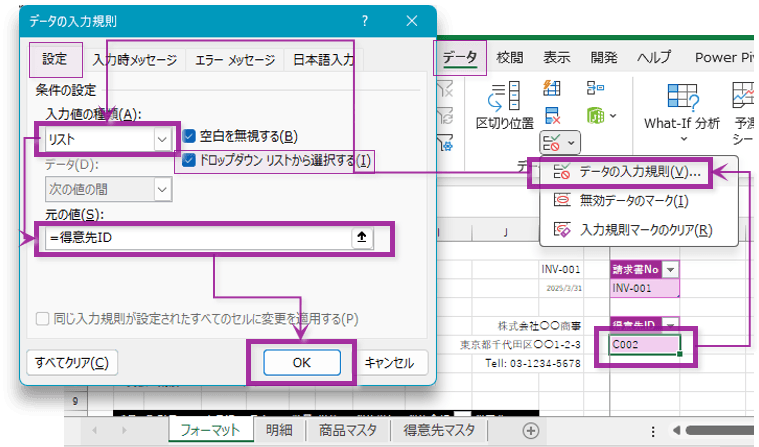Click the Forecast Sheet (予測シート) icon
The height and width of the screenshot is (447, 759).
click(744, 95)
